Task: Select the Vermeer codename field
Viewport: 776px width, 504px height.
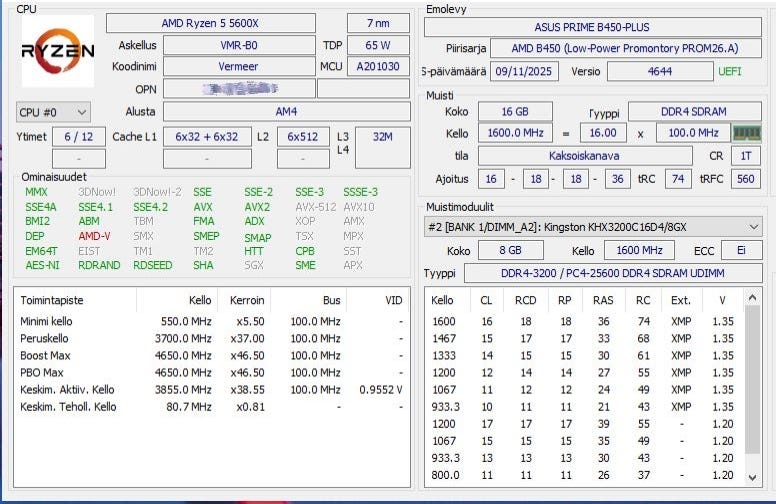Action: pos(239,66)
